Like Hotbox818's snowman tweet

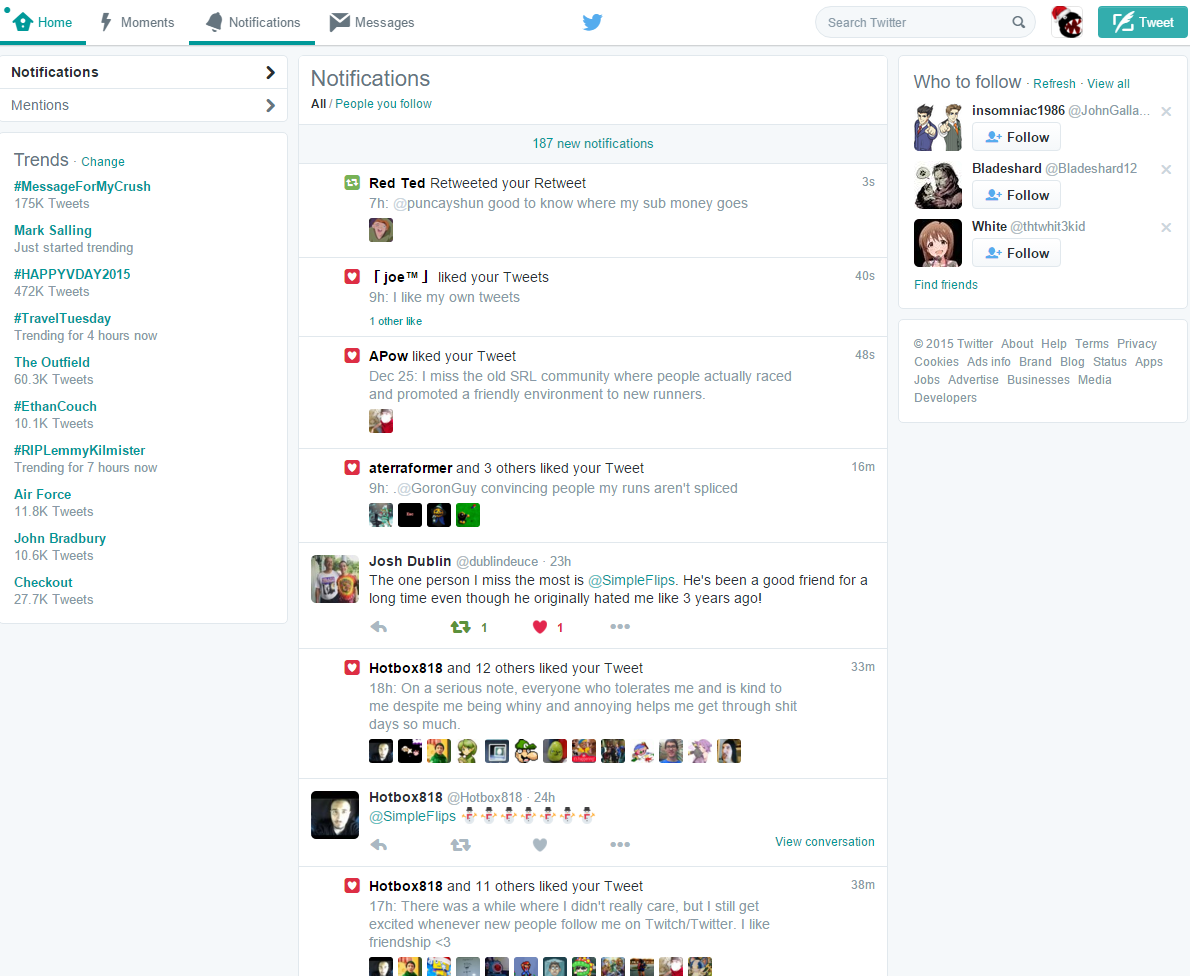[540, 845]
